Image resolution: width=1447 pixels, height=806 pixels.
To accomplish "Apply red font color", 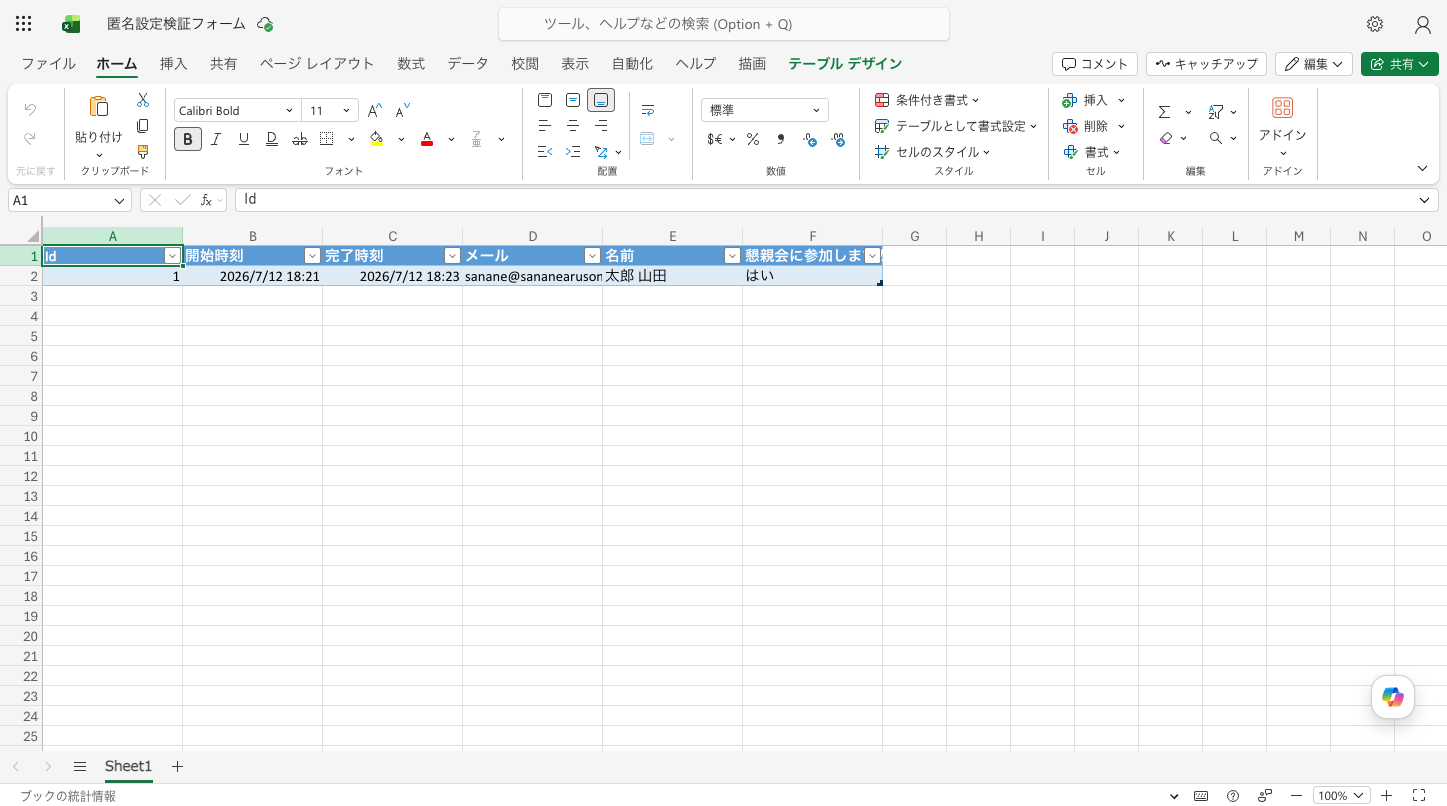I will click(427, 139).
